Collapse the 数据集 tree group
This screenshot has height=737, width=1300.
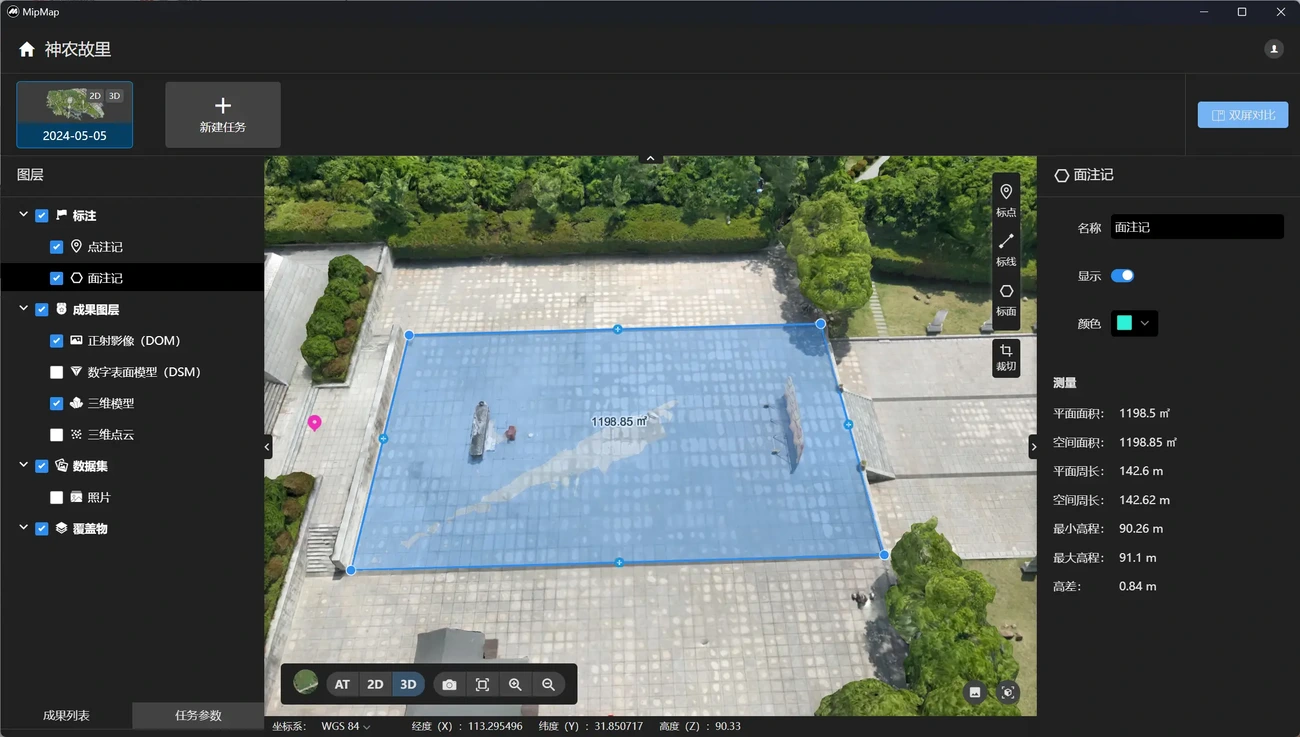point(24,465)
